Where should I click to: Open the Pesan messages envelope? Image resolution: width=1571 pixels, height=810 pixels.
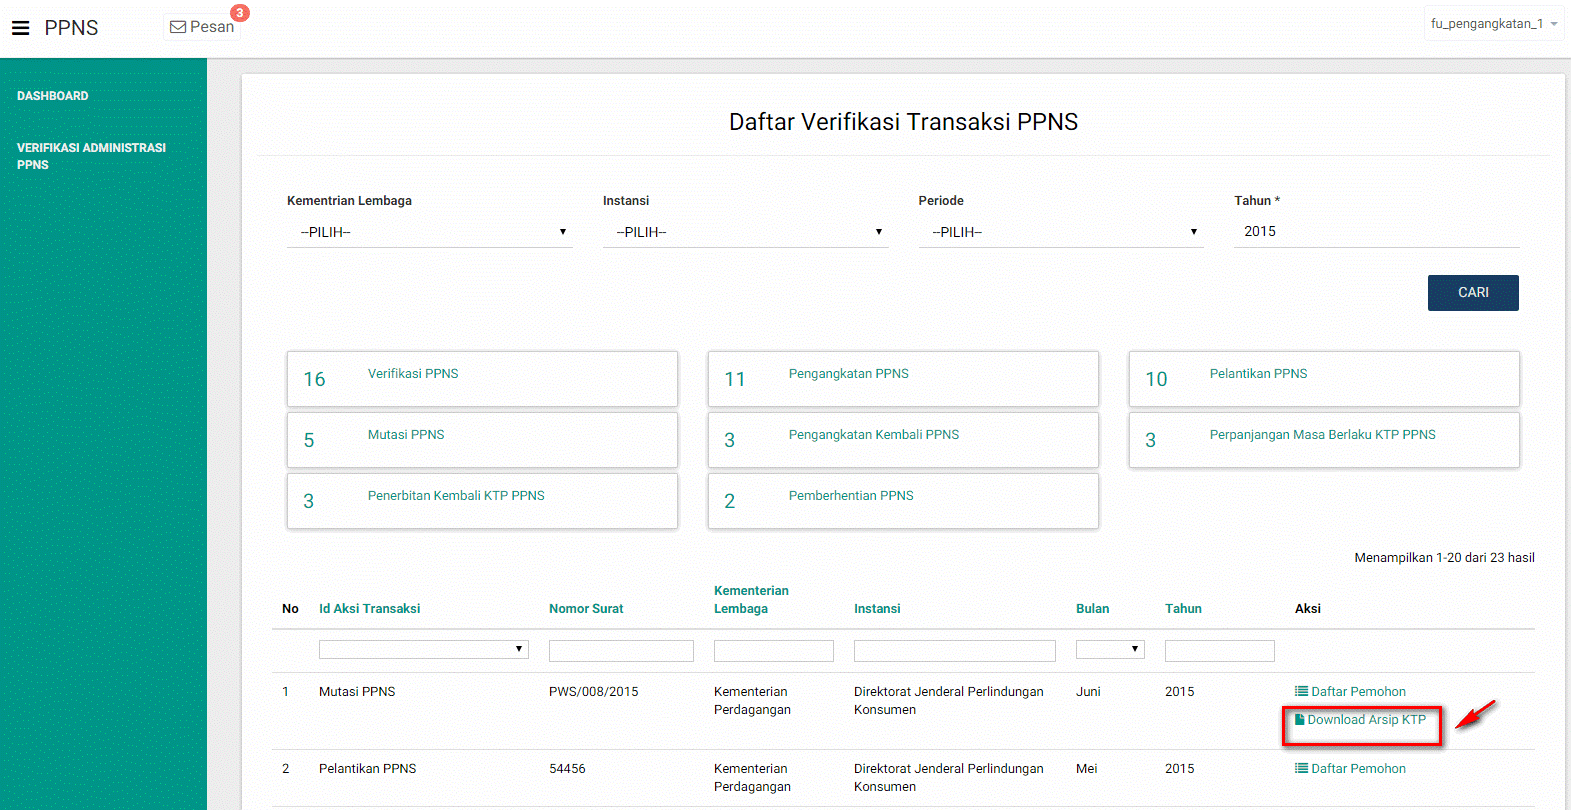tap(178, 27)
